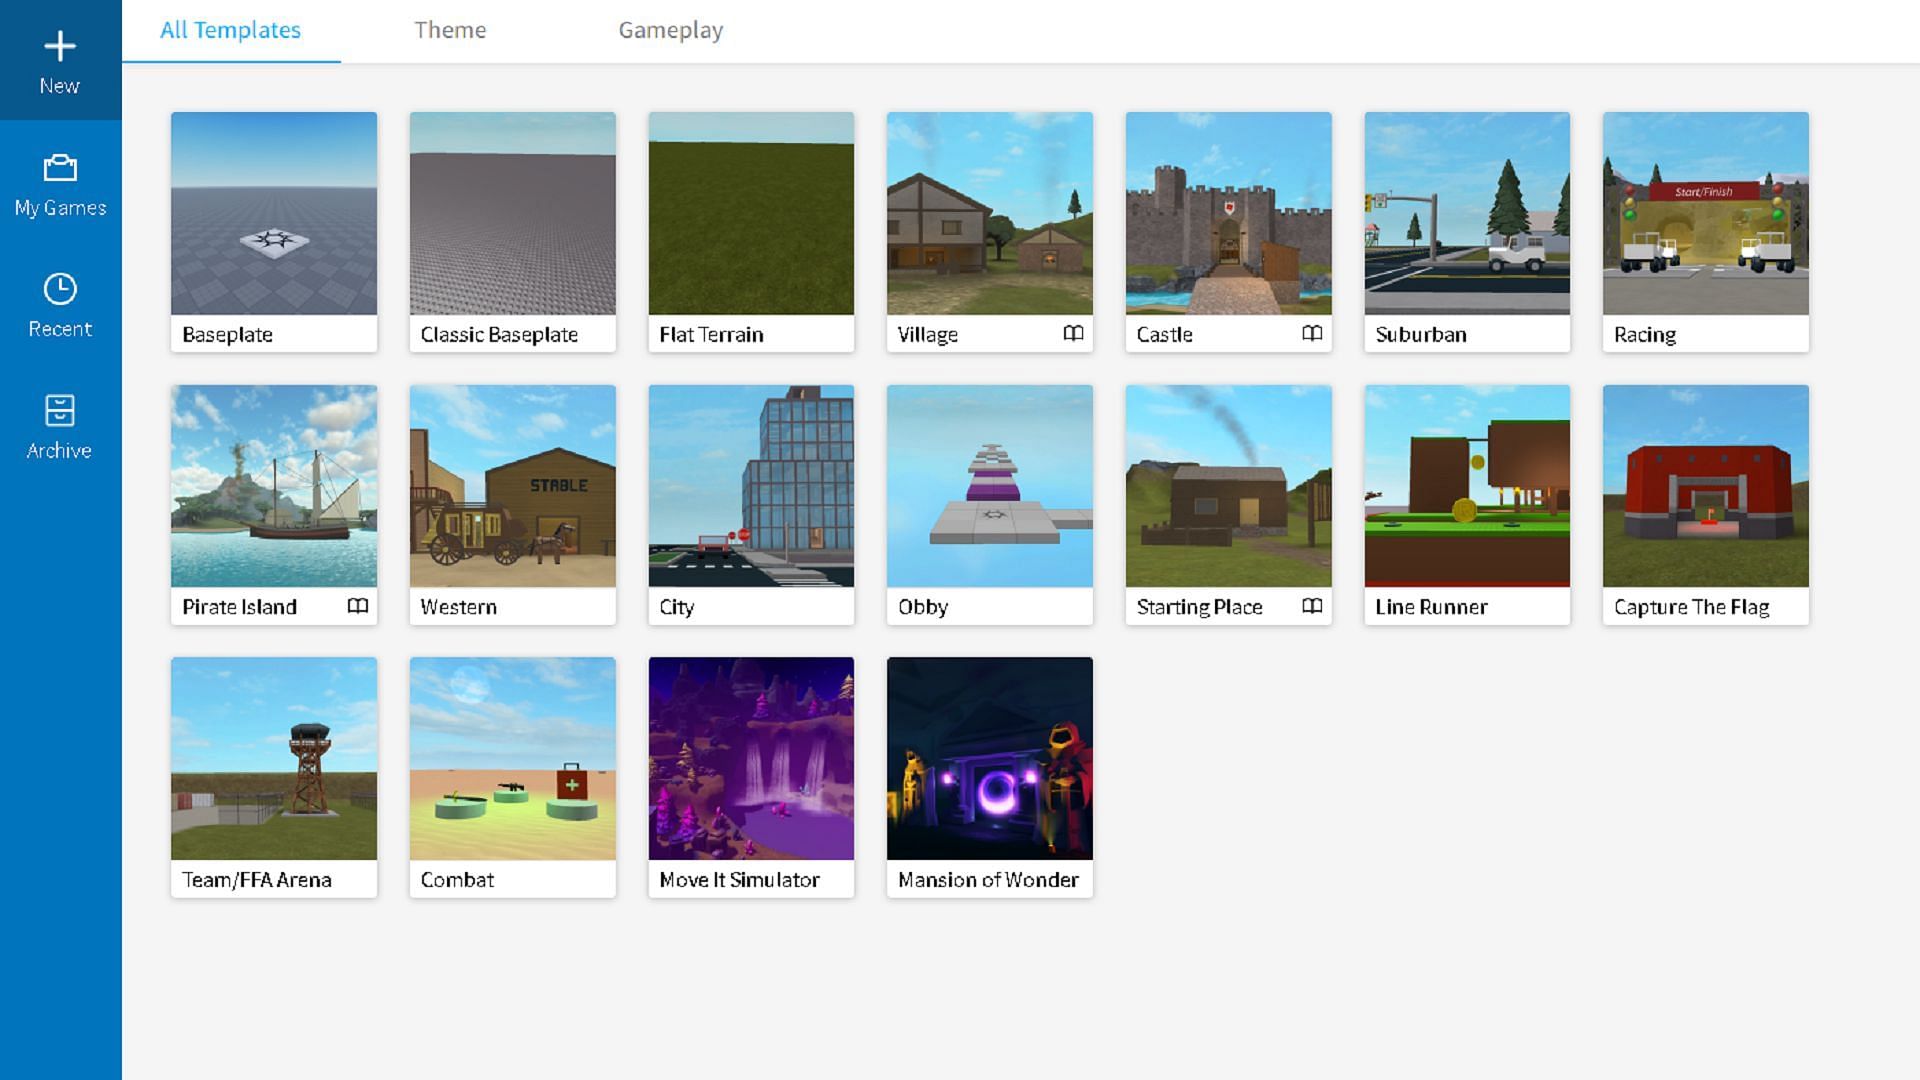Click Castle template book icon
1920x1080 pixels.
click(x=1312, y=332)
